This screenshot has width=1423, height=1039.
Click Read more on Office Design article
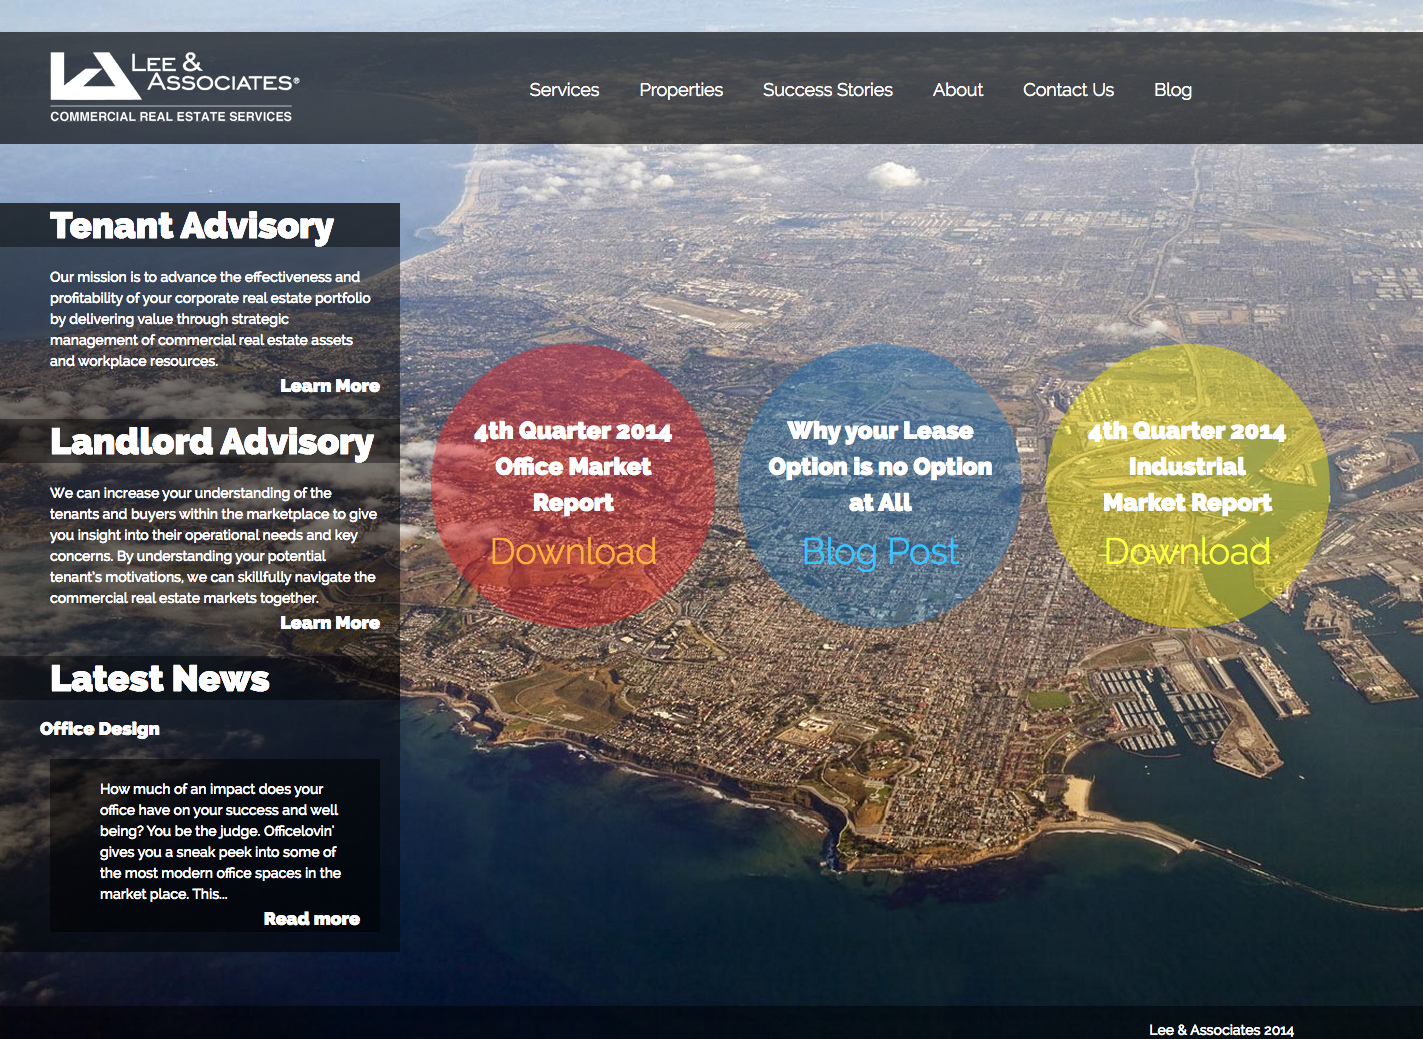coord(311,919)
